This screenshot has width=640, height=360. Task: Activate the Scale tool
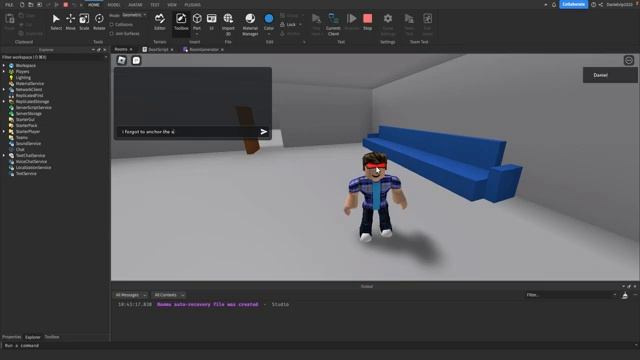(84, 22)
